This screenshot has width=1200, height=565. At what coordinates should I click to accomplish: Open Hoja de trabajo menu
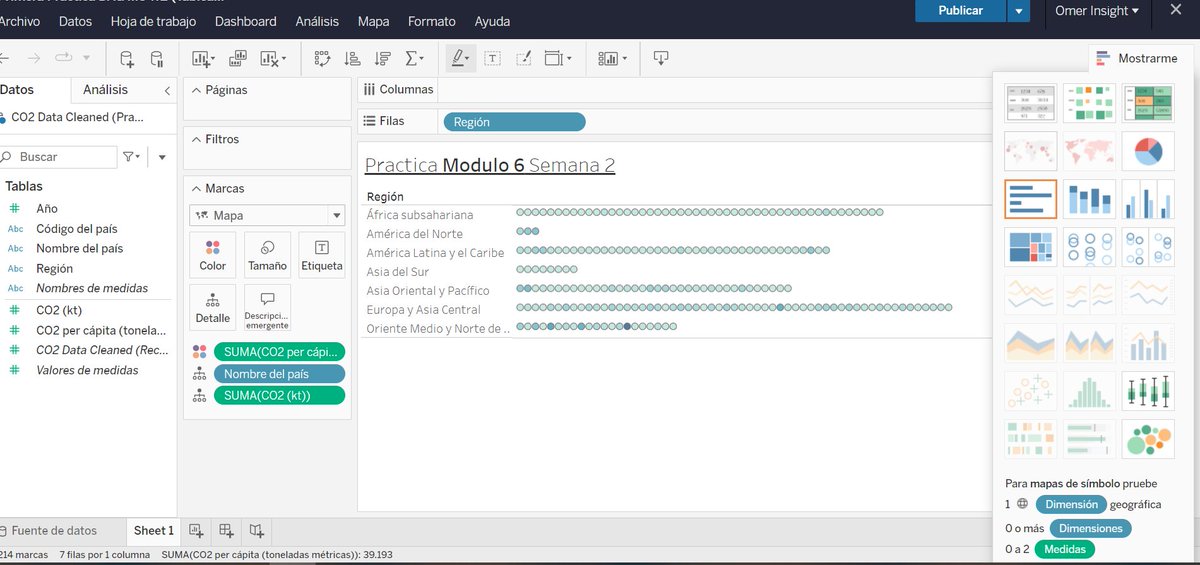pyautogui.click(x=153, y=21)
